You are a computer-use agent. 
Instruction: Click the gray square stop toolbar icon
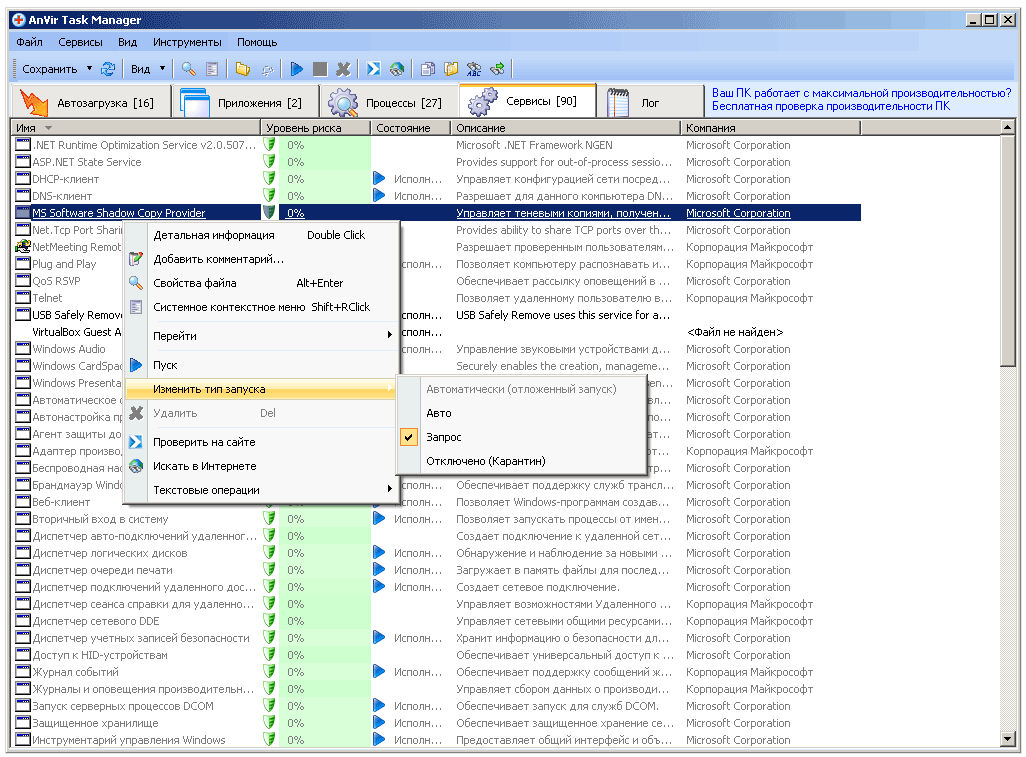(320, 69)
